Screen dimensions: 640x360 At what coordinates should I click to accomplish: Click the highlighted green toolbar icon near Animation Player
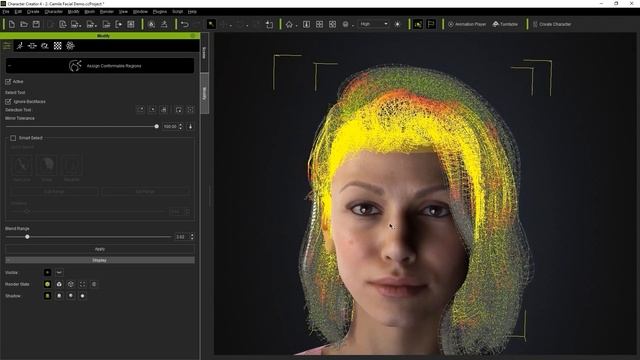tap(418, 24)
